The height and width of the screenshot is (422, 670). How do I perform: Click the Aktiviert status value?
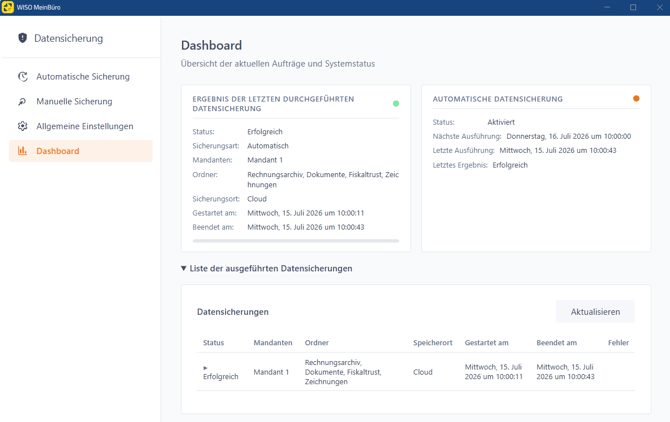(501, 122)
